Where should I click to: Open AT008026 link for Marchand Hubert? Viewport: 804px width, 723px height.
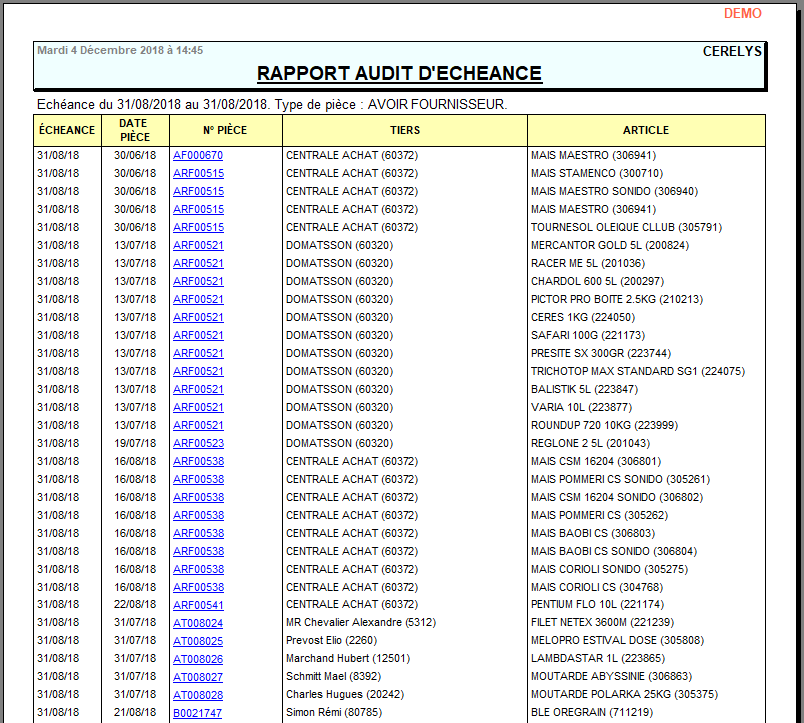click(x=198, y=659)
